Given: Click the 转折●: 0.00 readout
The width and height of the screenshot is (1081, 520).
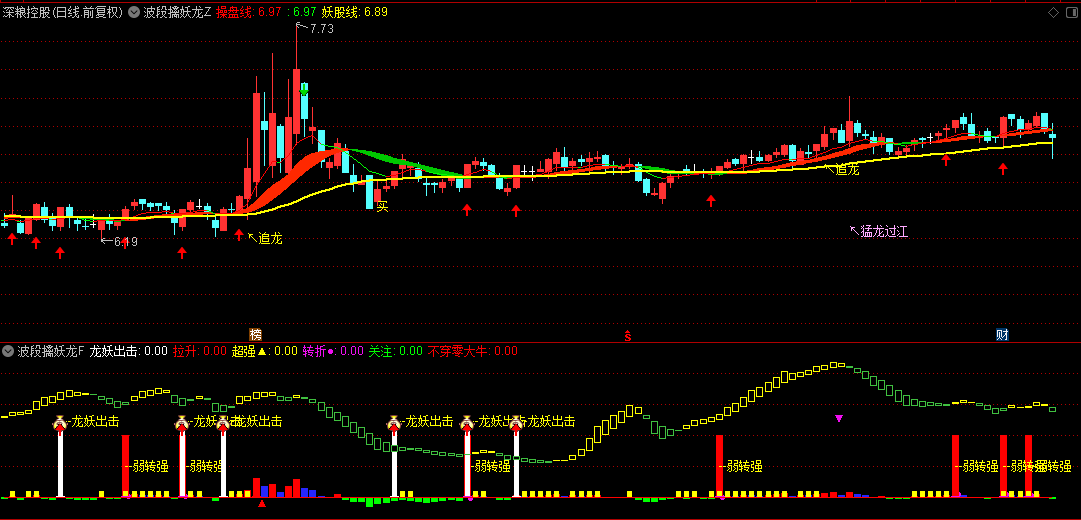Looking at the screenshot, I should (x=333, y=351).
